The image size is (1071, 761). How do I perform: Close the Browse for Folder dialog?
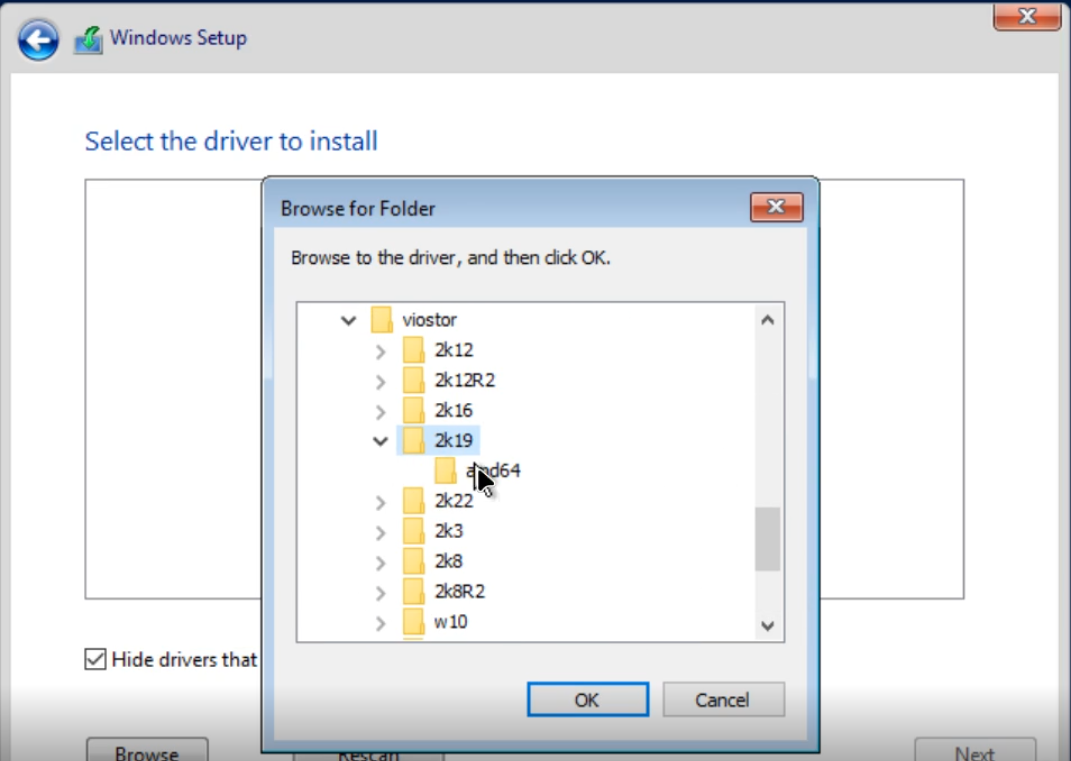point(776,208)
